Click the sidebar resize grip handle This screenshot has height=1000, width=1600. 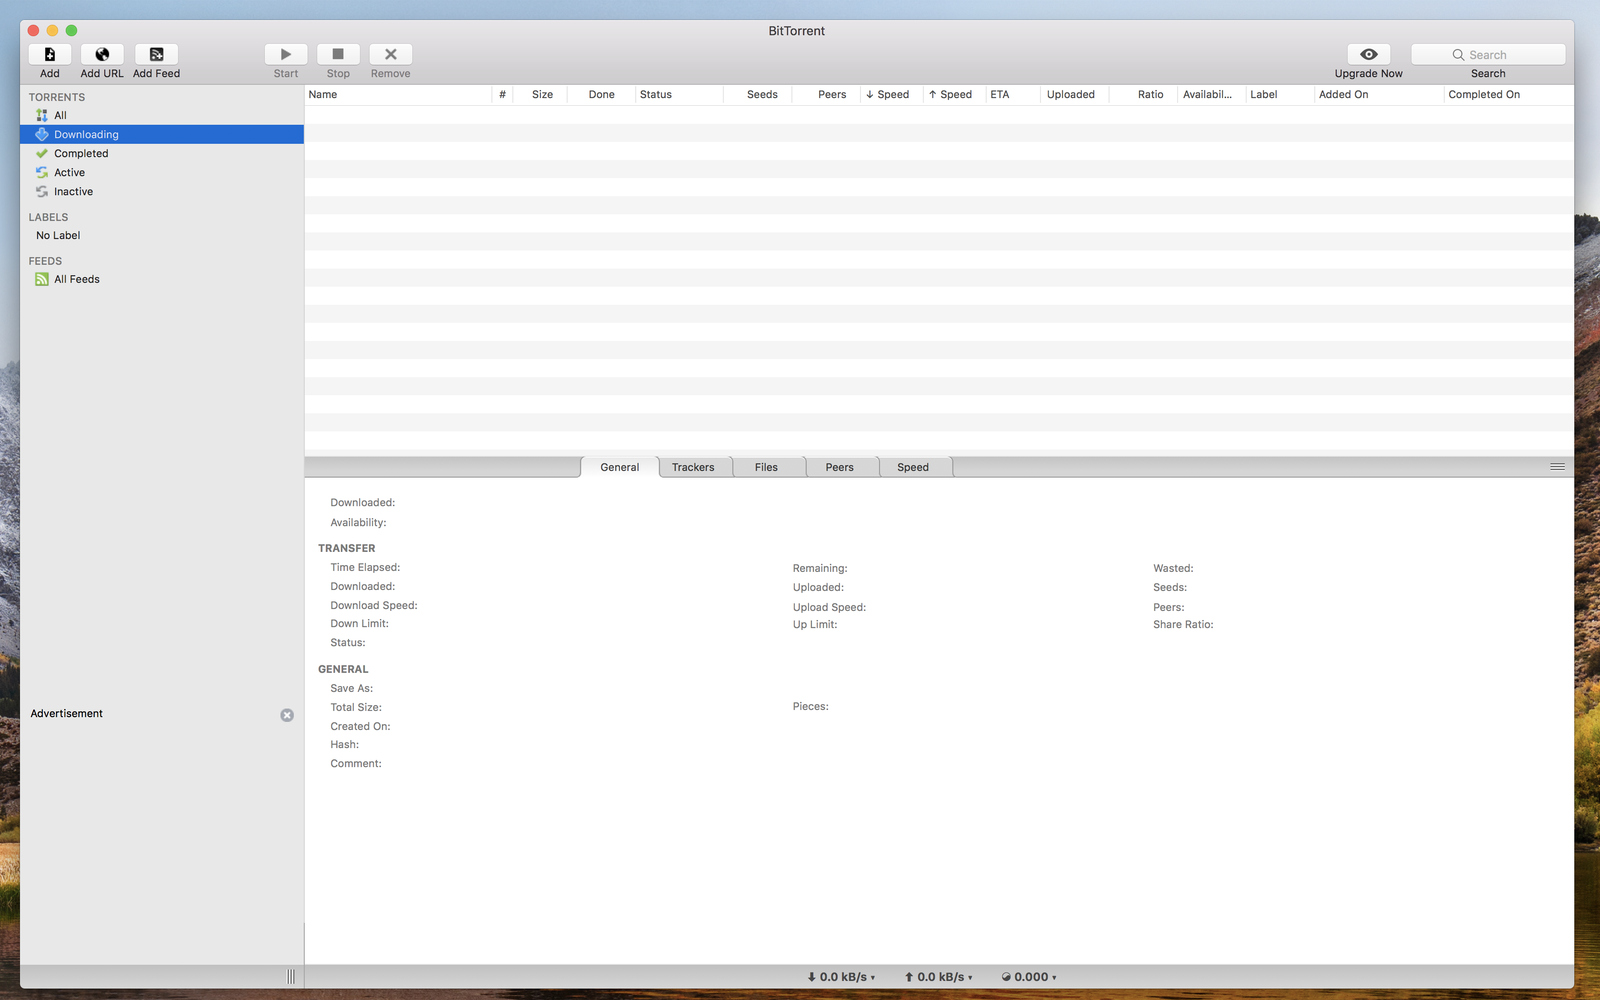click(291, 977)
